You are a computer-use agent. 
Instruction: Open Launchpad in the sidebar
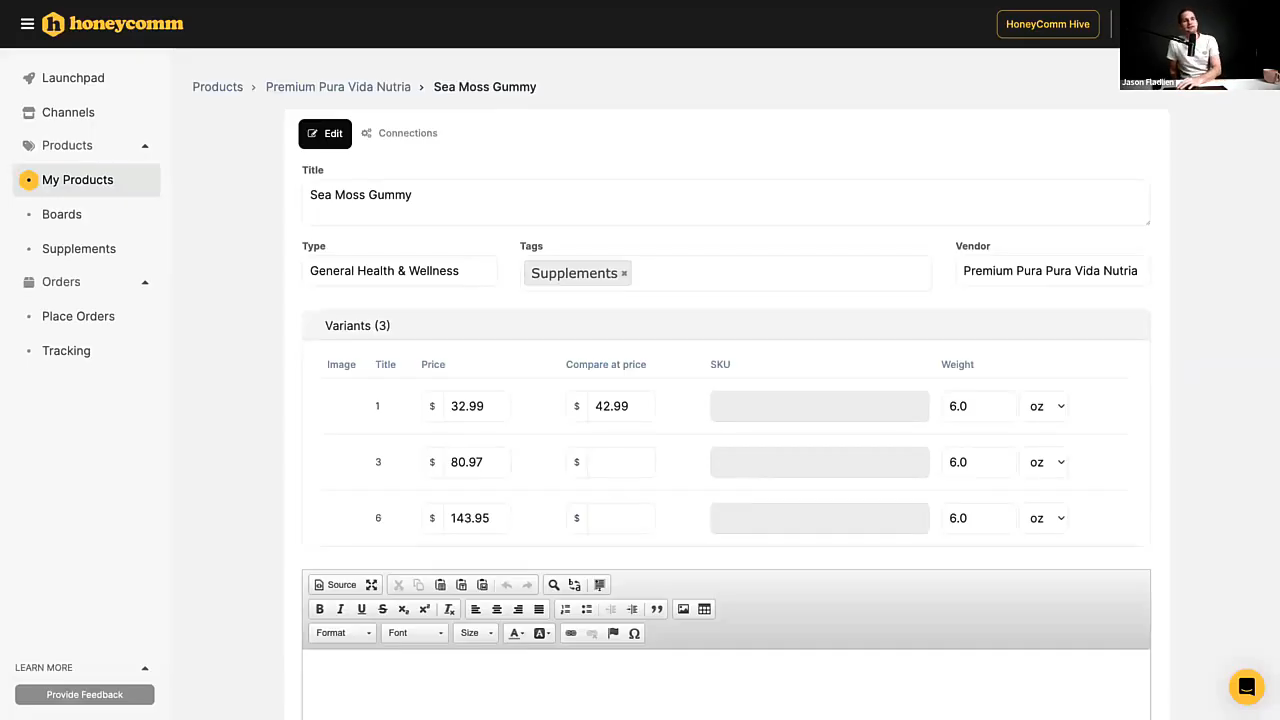[73, 78]
